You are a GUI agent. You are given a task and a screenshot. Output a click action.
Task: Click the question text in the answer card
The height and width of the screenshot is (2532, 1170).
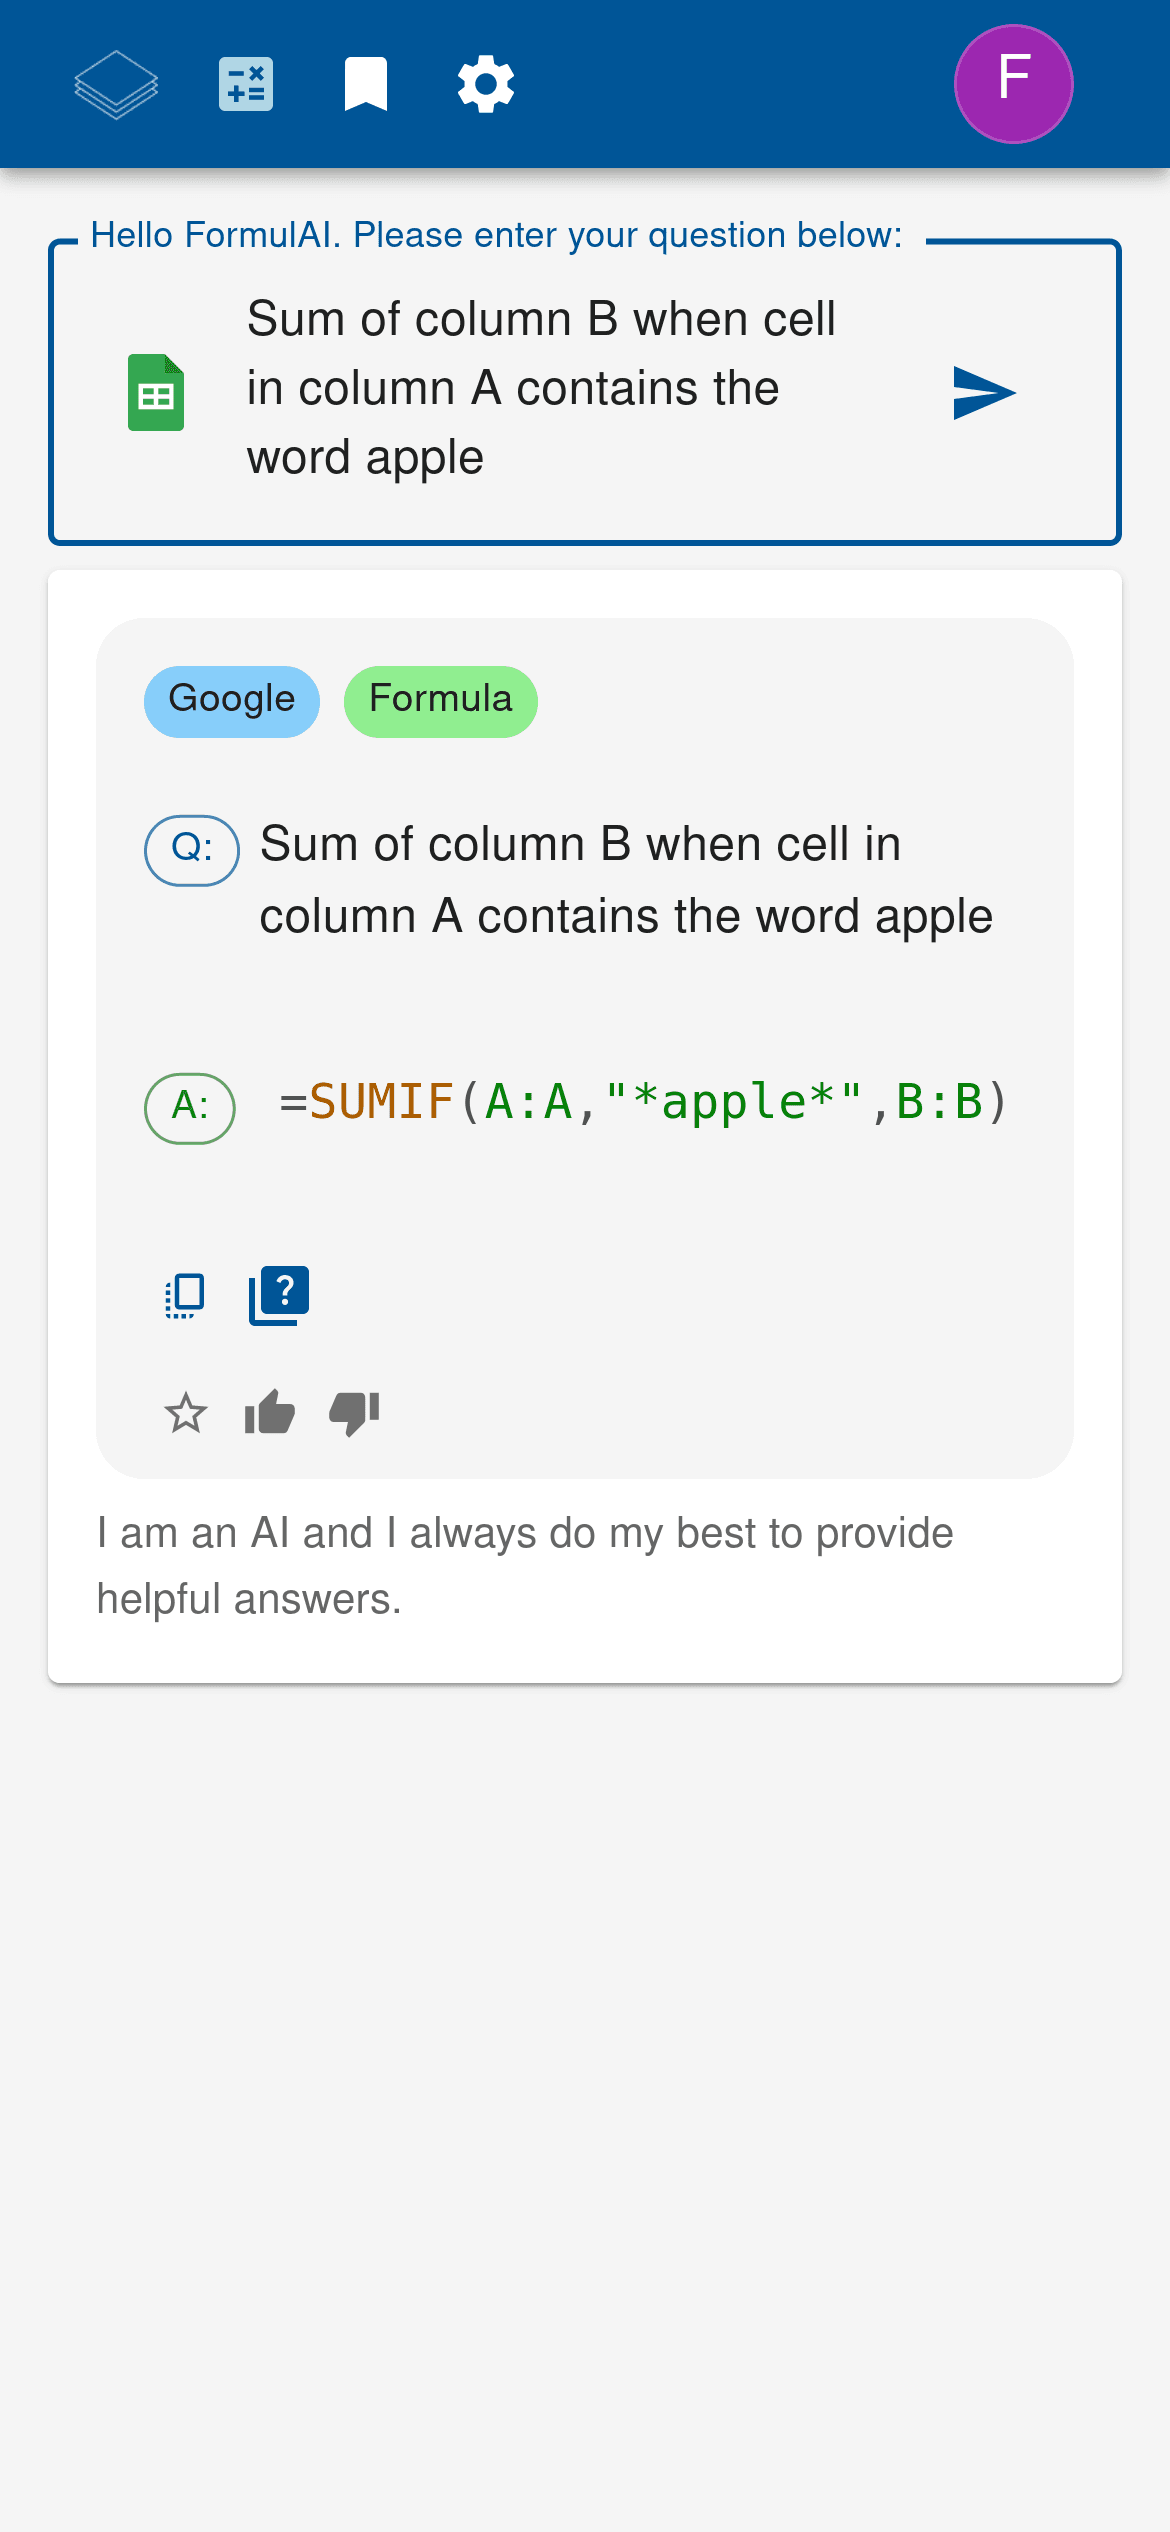[x=627, y=878]
